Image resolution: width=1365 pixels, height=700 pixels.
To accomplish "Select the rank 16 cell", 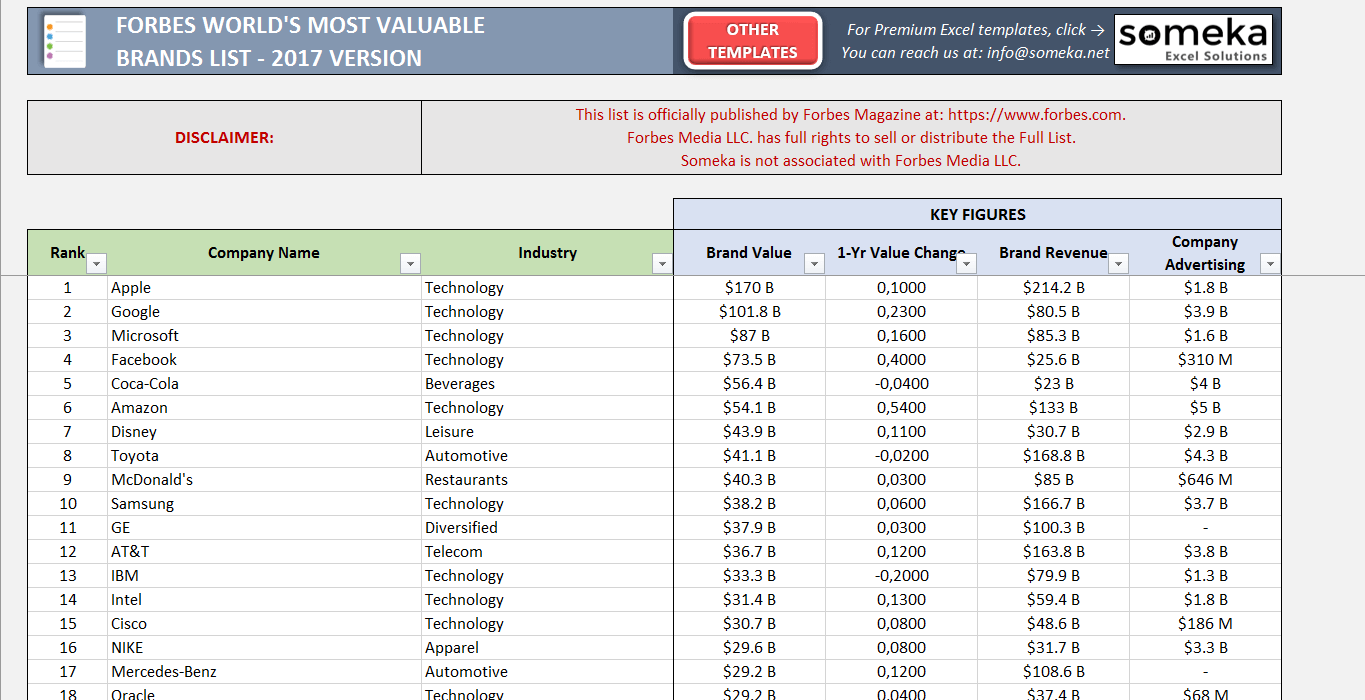I will (68, 648).
